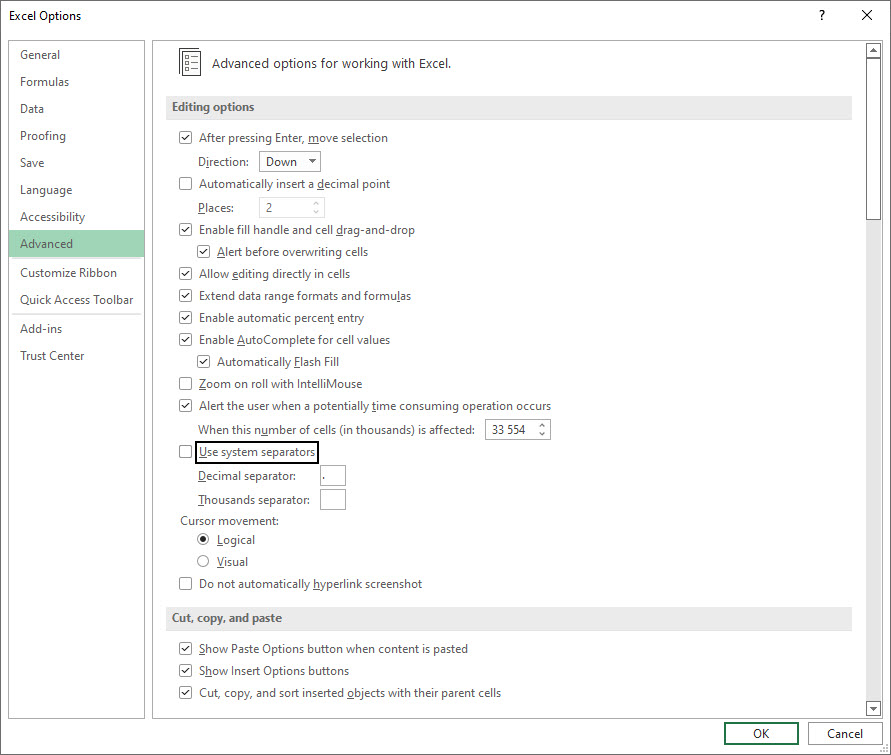
Task: Click the OK button
Action: click(x=761, y=733)
